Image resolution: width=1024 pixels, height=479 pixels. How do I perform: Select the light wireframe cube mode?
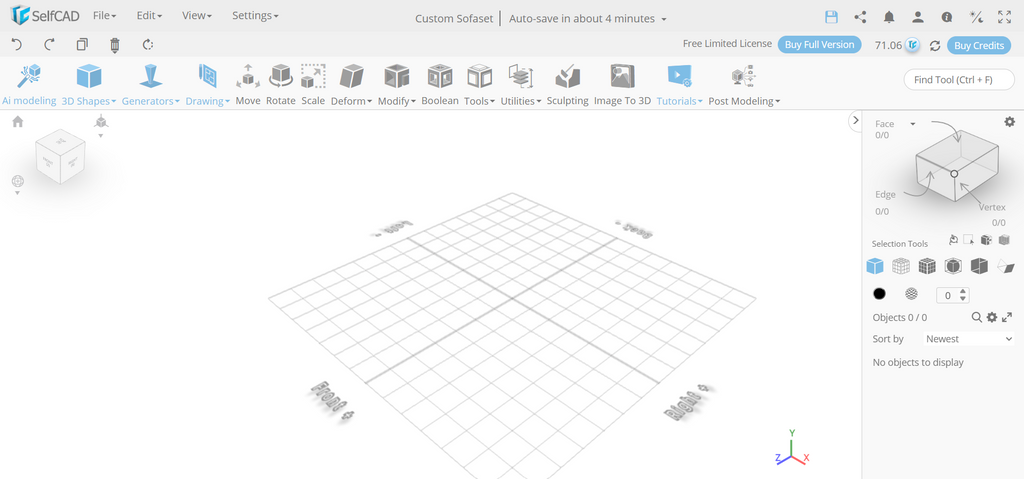pyautogui.click(x=901, y=266)
